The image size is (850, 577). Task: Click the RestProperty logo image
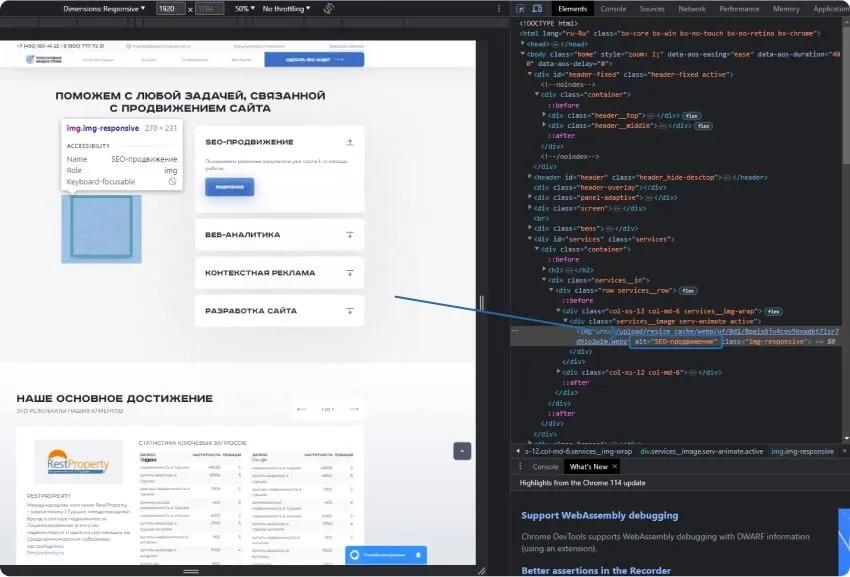coord(78,461)
